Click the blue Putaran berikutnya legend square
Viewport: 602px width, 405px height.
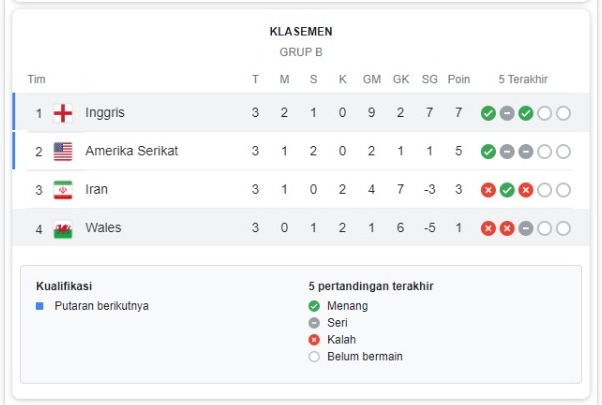pos(40,306)
